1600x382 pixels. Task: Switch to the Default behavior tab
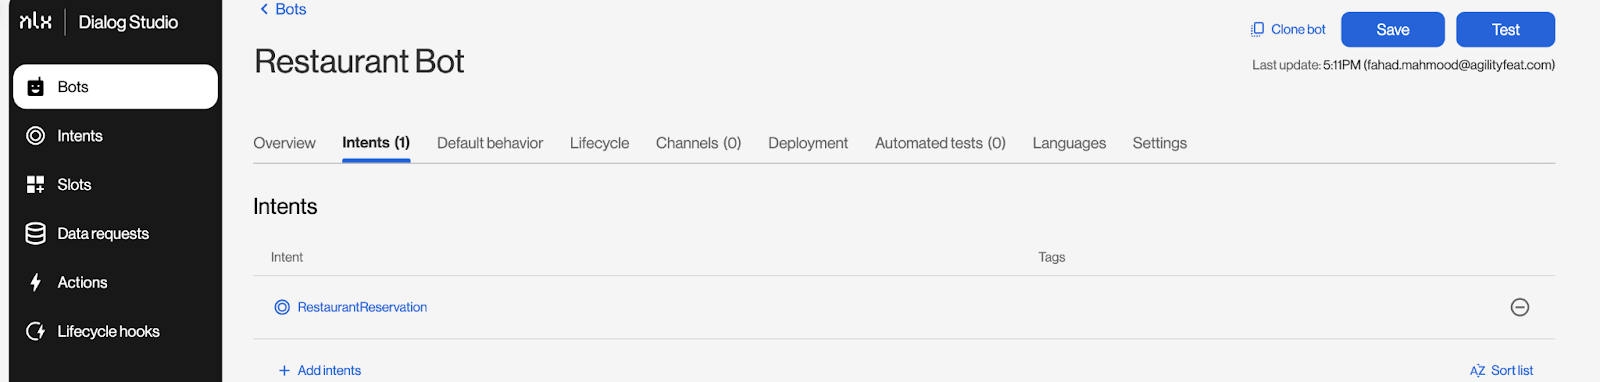pos(490,143)
